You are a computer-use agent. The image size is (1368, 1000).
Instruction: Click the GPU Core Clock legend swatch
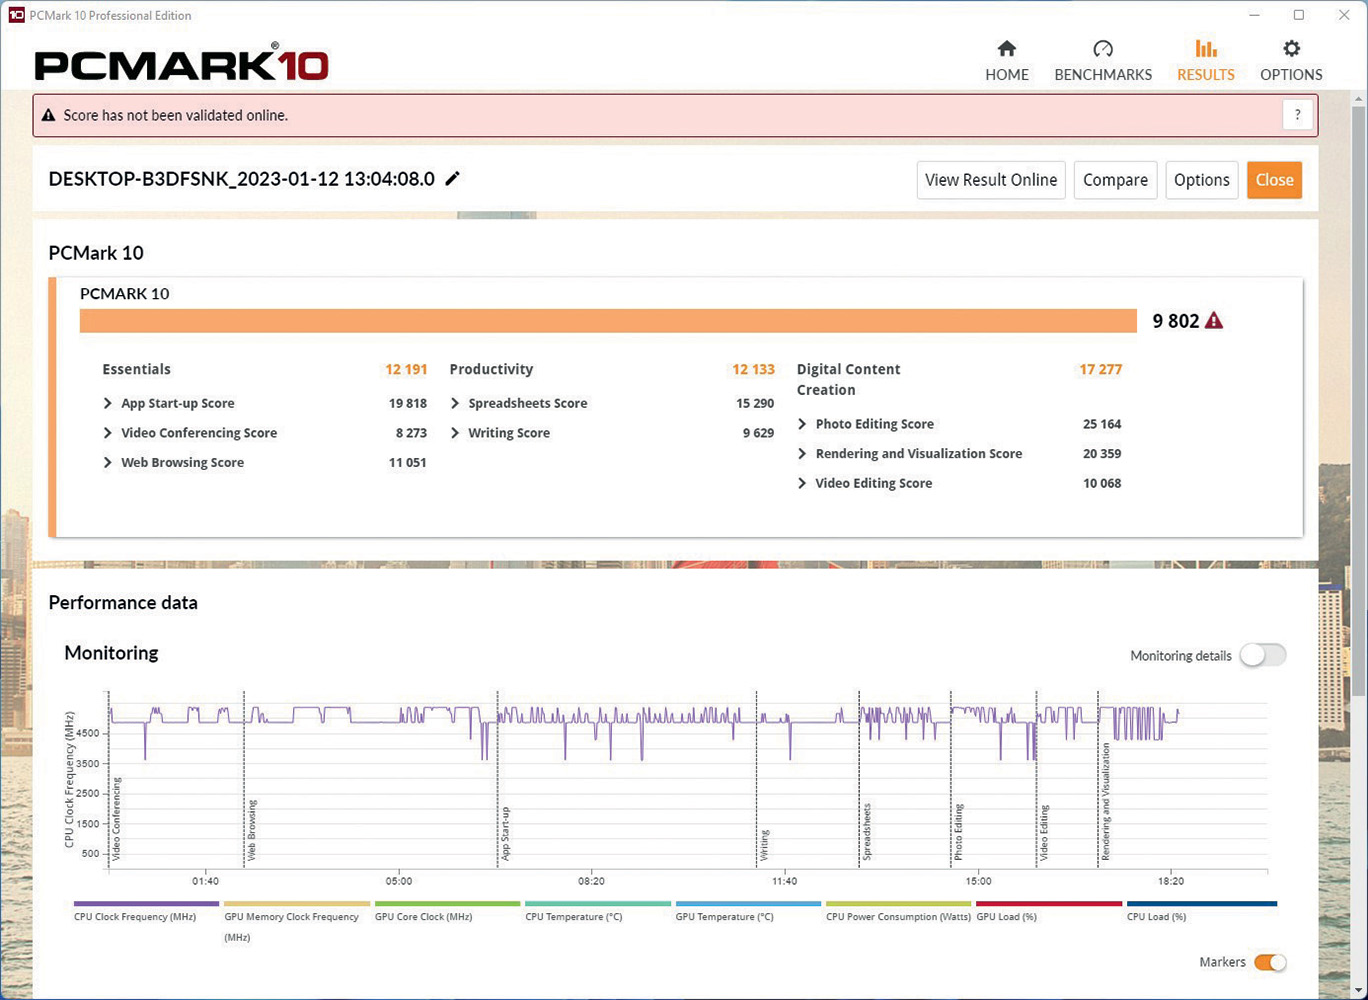coord(447,904)
